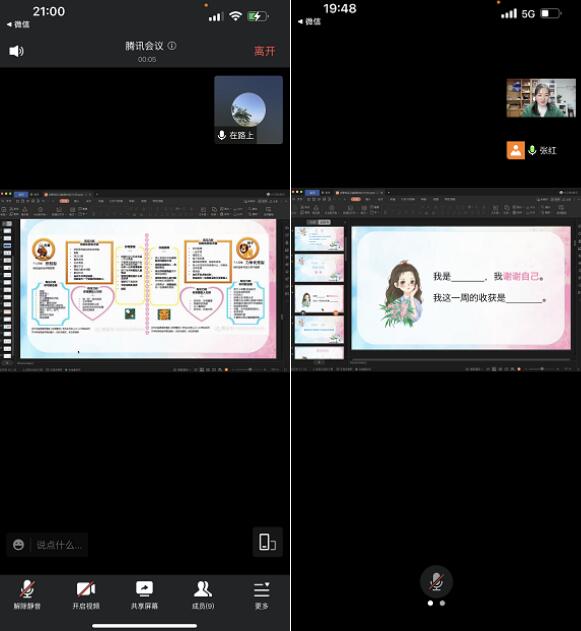Tap the speaker audio output icon

16,51
